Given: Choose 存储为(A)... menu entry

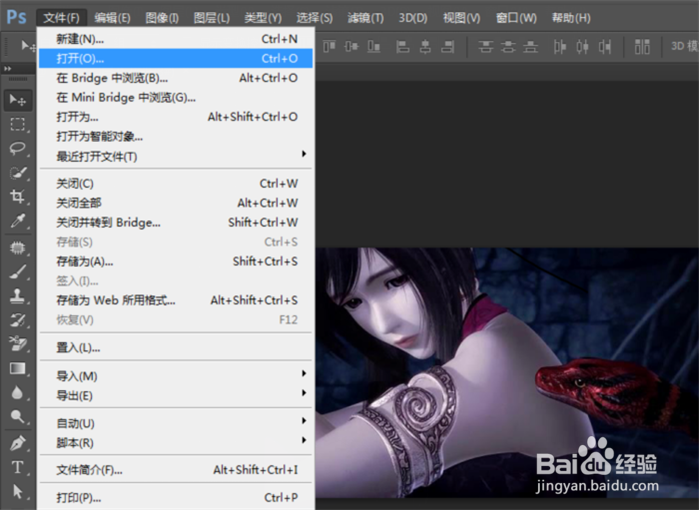Looking at the screenshot, I should 176,261.
